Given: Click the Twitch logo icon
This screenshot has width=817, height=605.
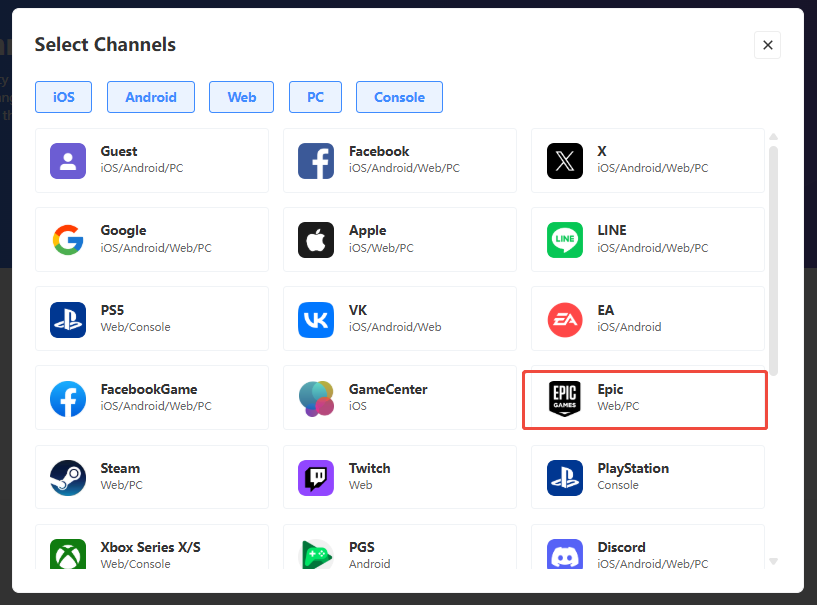Looking at the screenshot, I should [x=316, y=477].
